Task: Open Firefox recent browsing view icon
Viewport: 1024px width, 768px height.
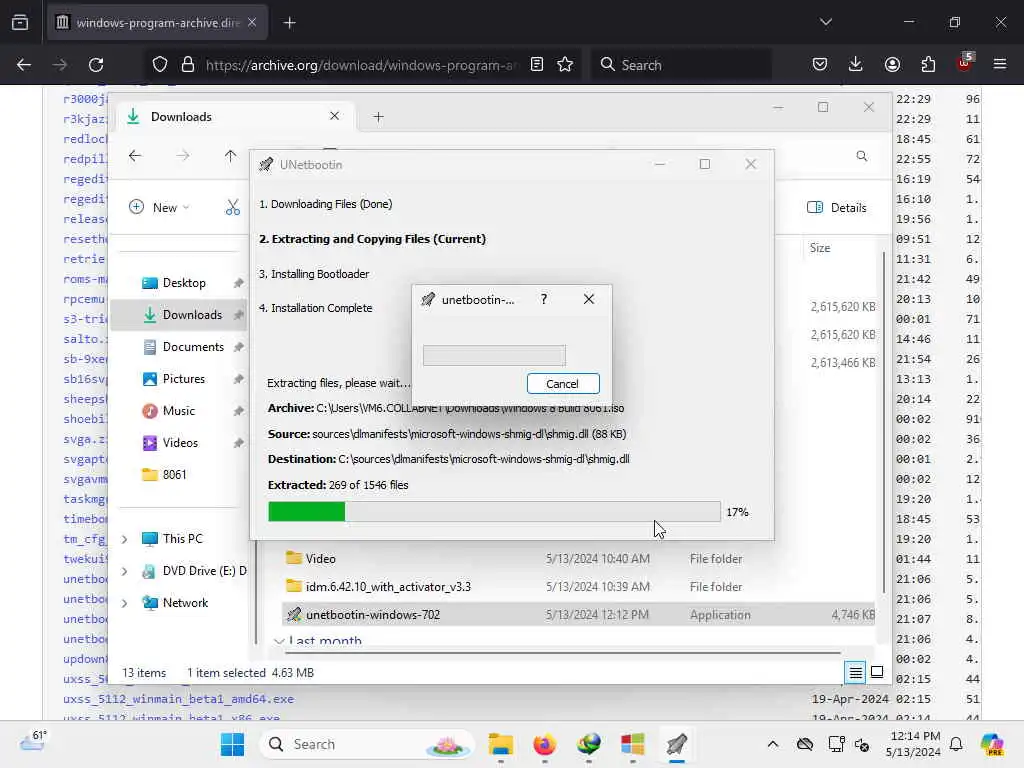Action: (20, 23)
